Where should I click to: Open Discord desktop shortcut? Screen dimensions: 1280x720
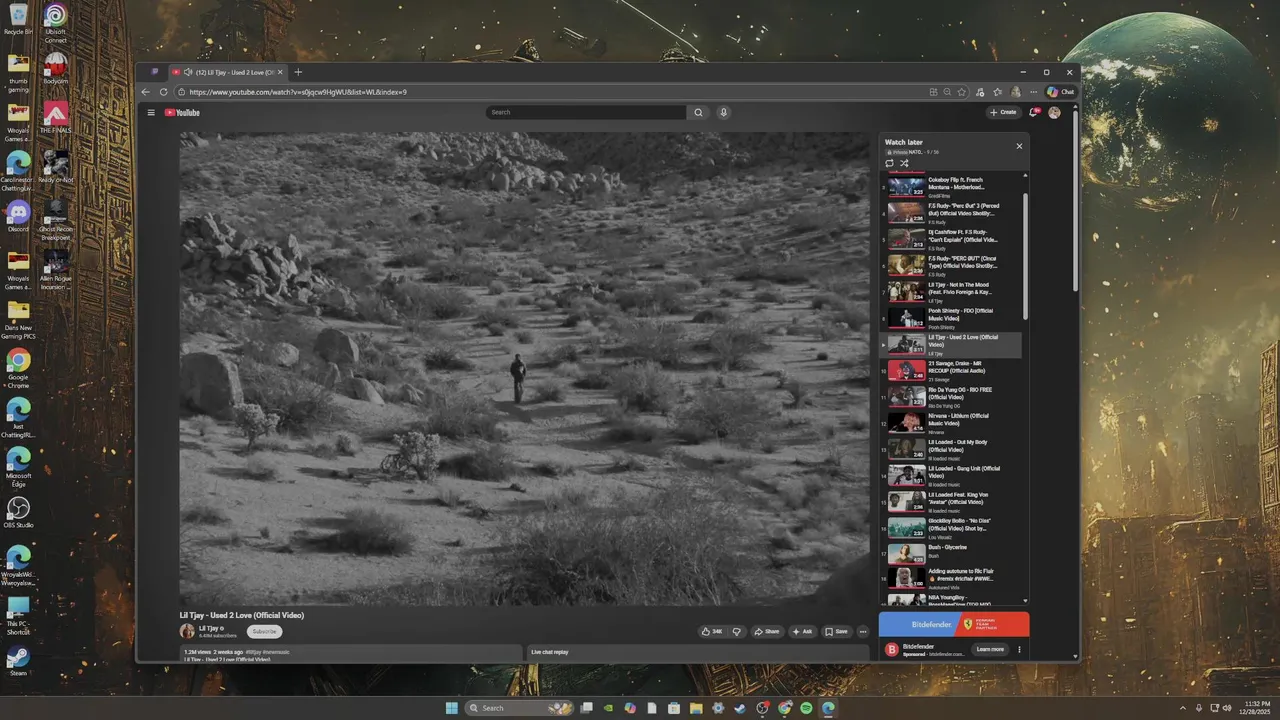pos(18,216)
